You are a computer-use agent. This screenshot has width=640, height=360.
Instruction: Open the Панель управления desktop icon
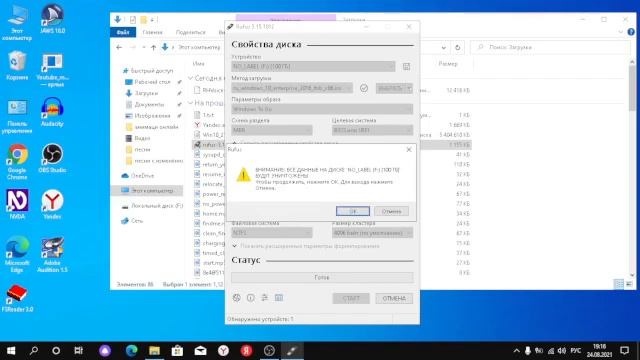[17, 116]
